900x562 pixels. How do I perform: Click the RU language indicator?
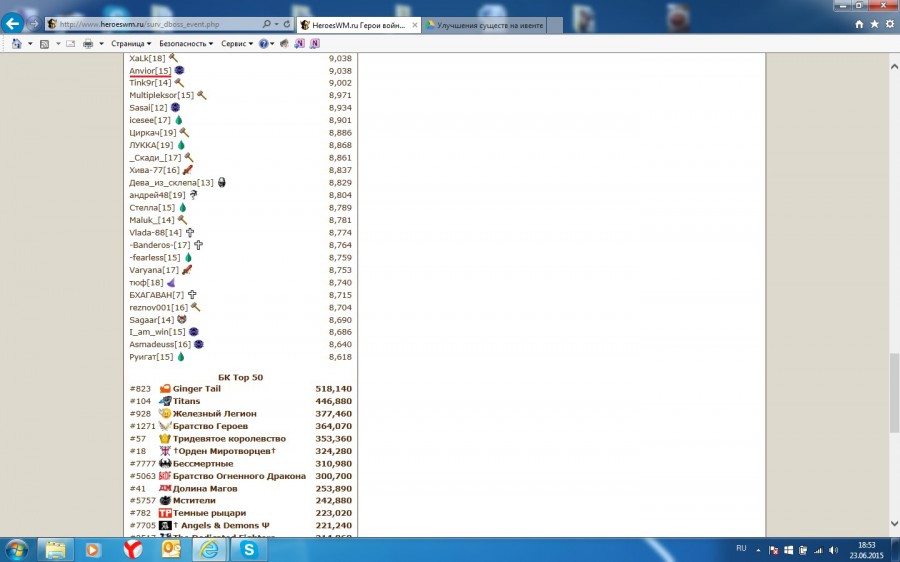[741, 548]
